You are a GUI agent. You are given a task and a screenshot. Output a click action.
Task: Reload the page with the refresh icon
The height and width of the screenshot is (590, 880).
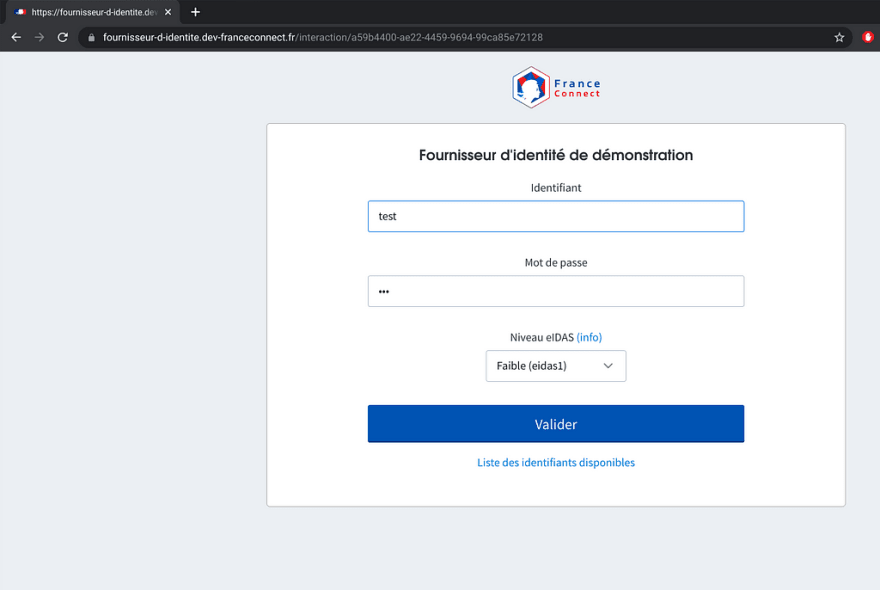(x=63, y=37)
